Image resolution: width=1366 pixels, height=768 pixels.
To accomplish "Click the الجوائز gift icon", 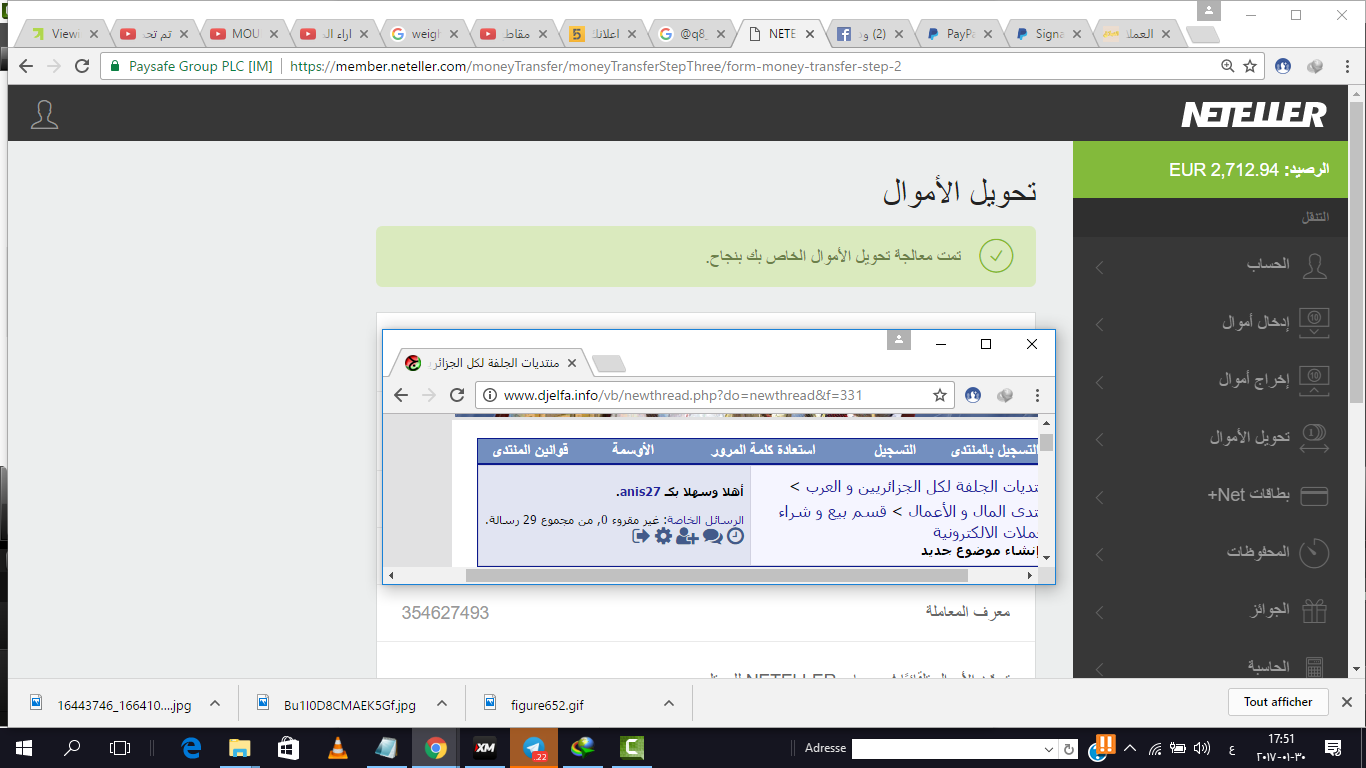I will 1314,610.
